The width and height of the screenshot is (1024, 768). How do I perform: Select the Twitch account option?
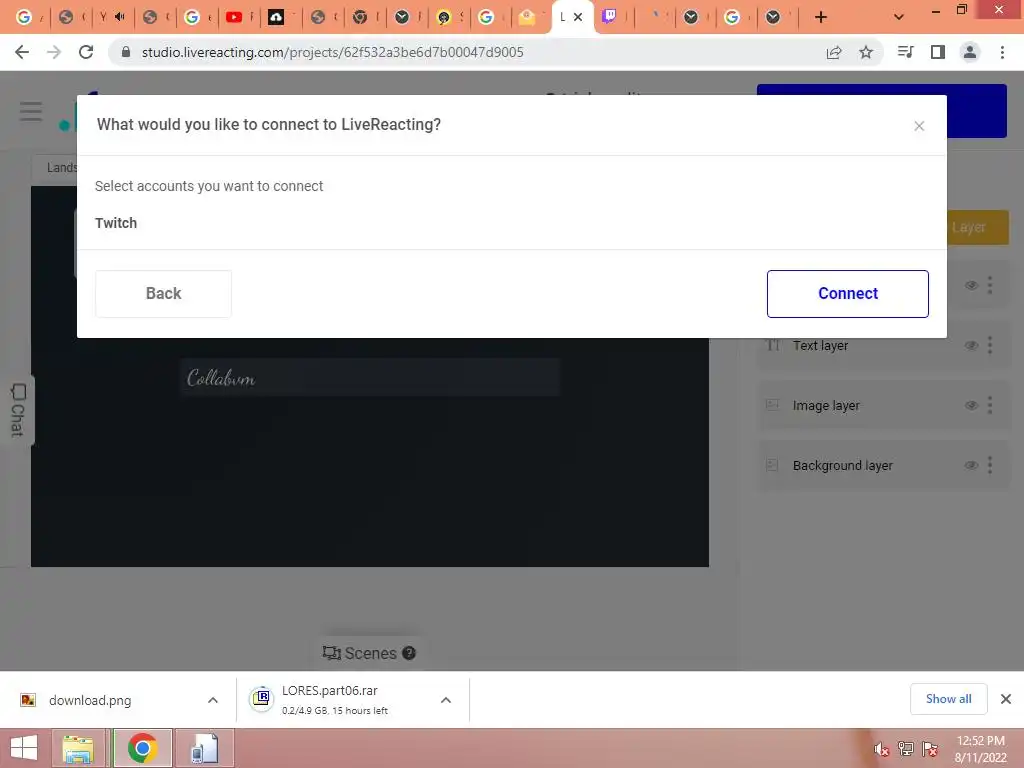(116, 223)
